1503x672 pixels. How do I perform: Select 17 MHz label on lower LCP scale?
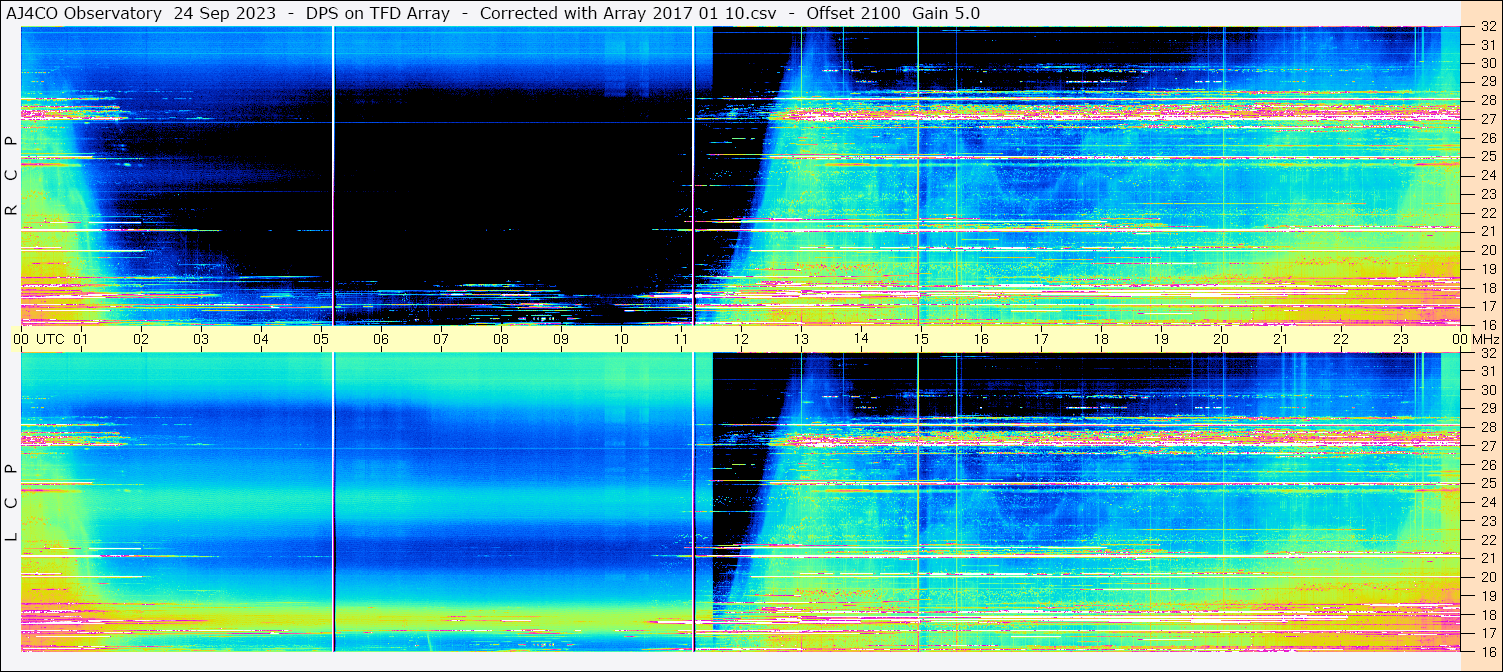pos(1487,633)
